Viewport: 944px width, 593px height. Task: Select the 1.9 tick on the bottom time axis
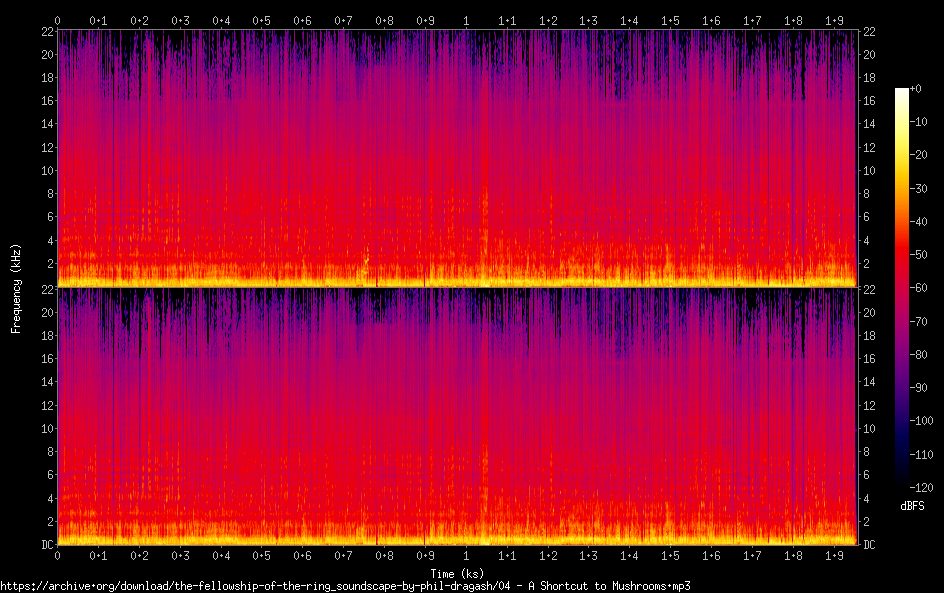click(834, 555)
